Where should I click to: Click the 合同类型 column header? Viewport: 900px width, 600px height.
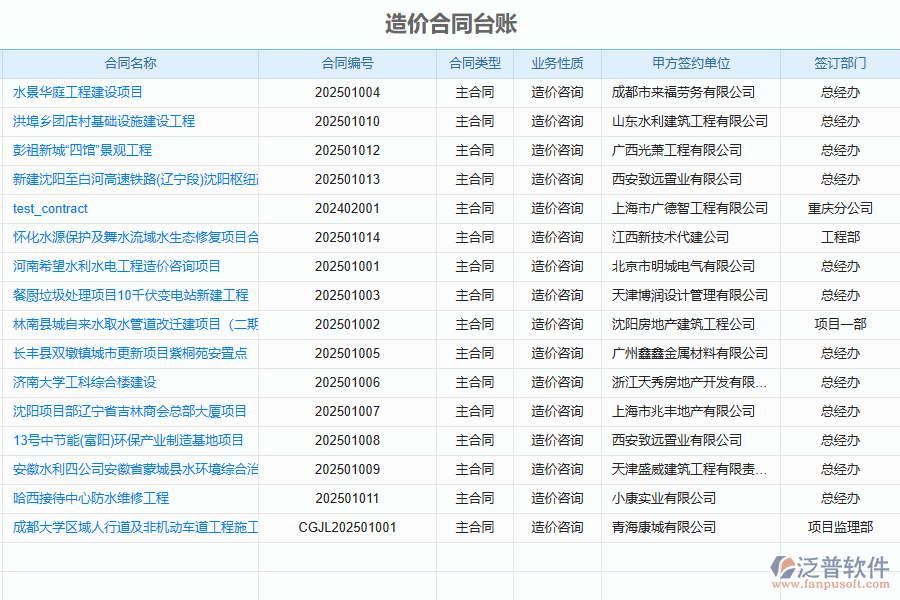coord(475,63)
